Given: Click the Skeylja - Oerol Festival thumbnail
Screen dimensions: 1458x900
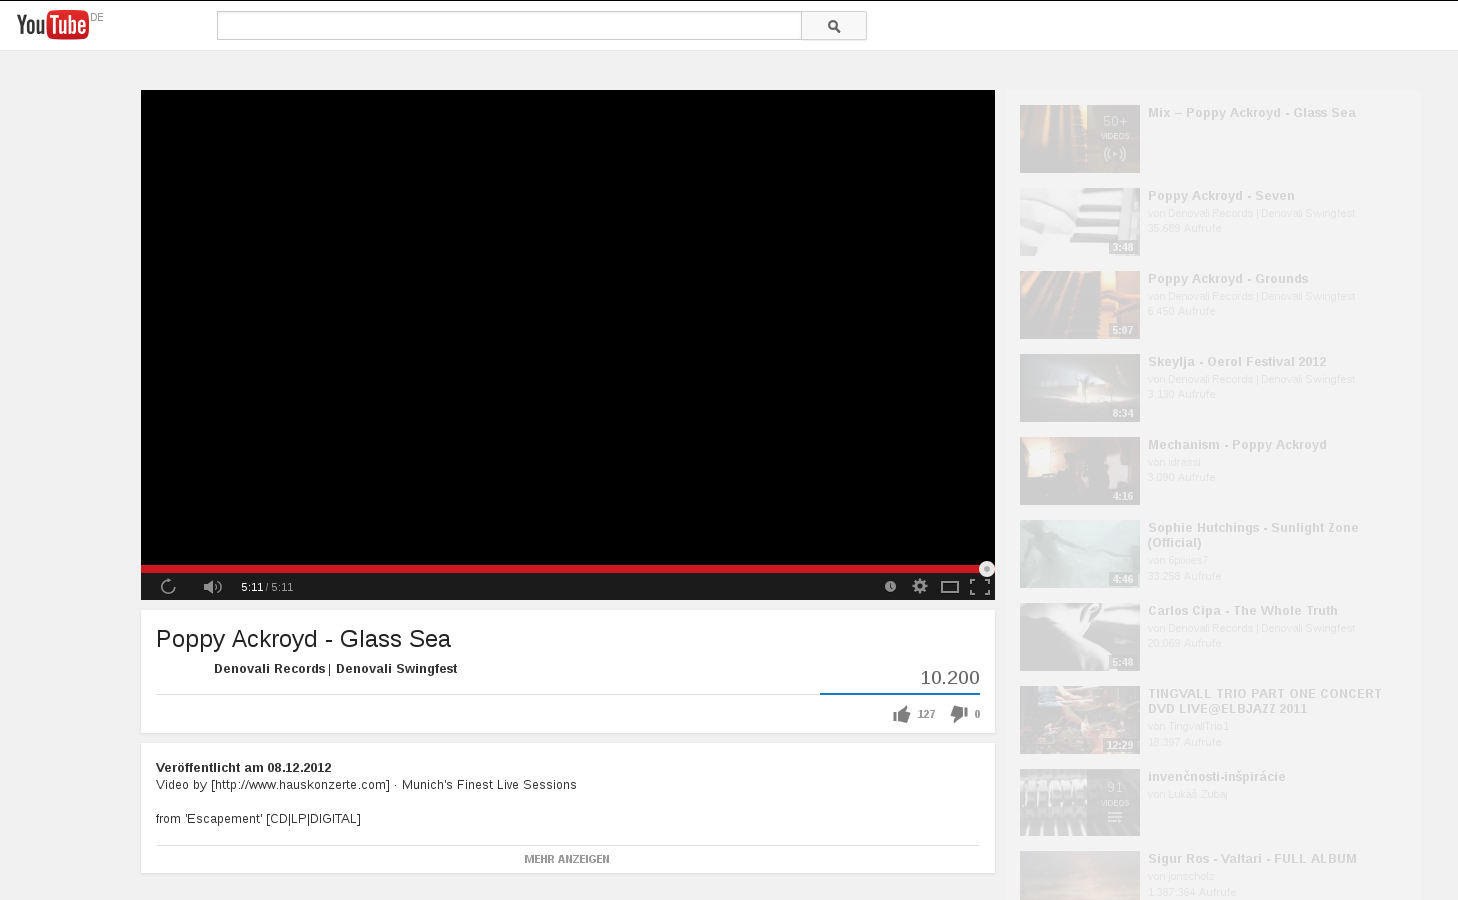Looking at the screenshot, I should pos(1080,388).
